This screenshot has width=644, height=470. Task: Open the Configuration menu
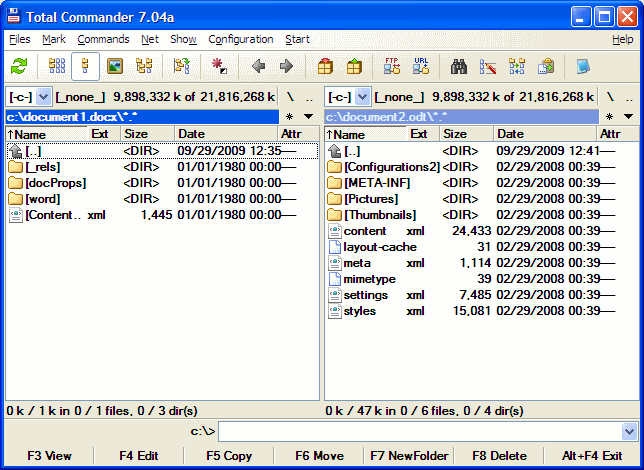tap(240, 39)
